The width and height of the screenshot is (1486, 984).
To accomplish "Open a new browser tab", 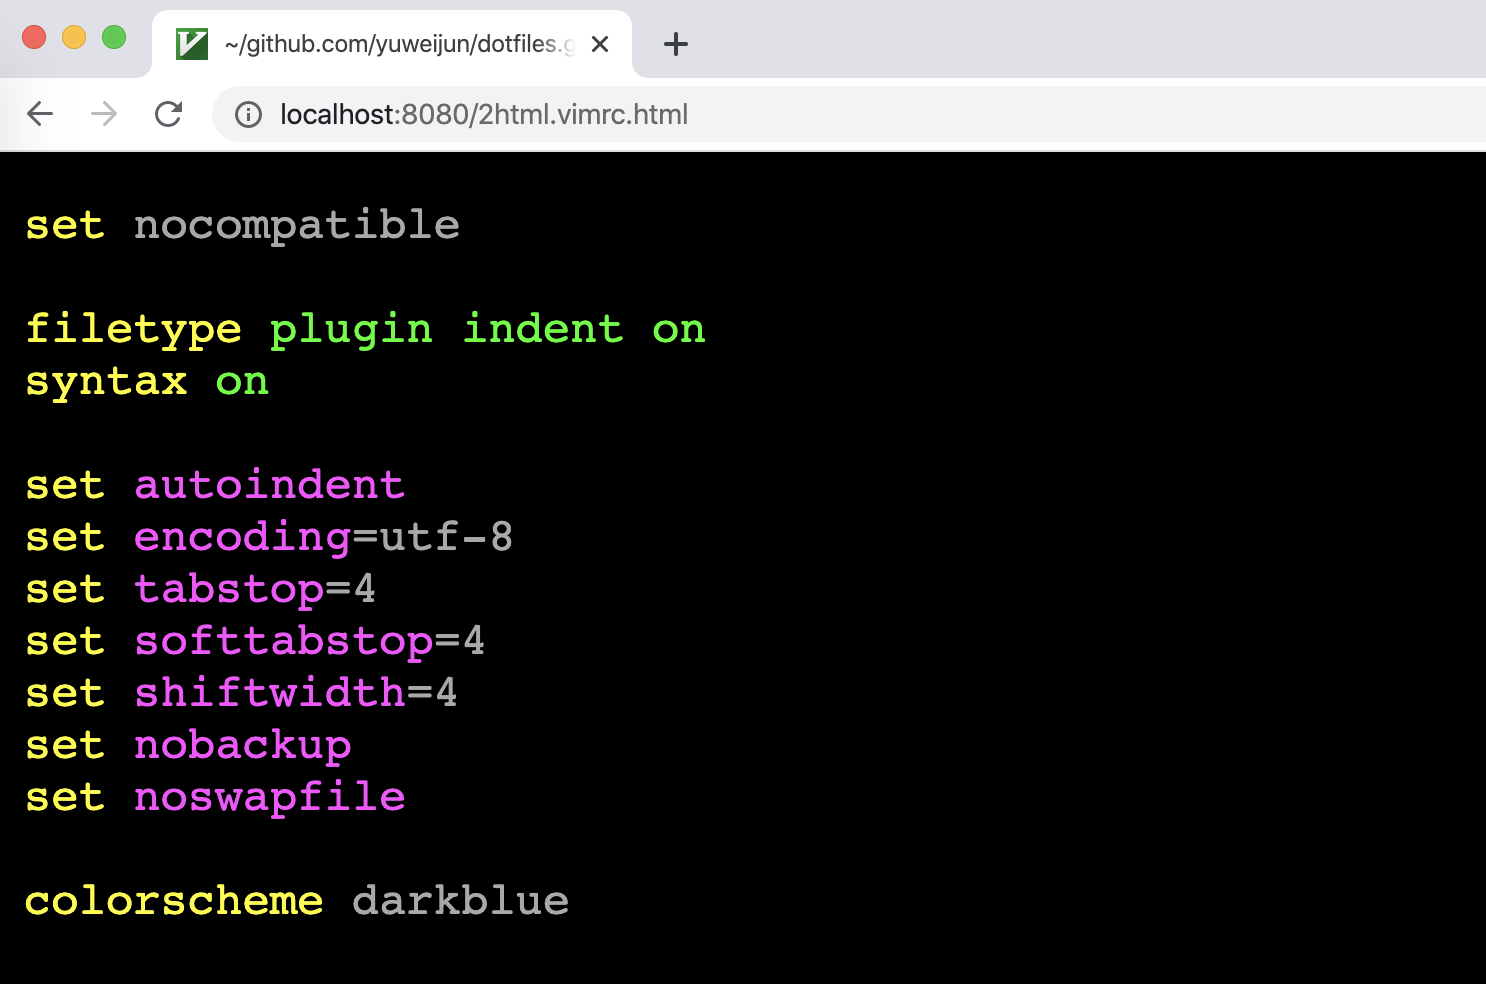I will click(x=676, y=44).
